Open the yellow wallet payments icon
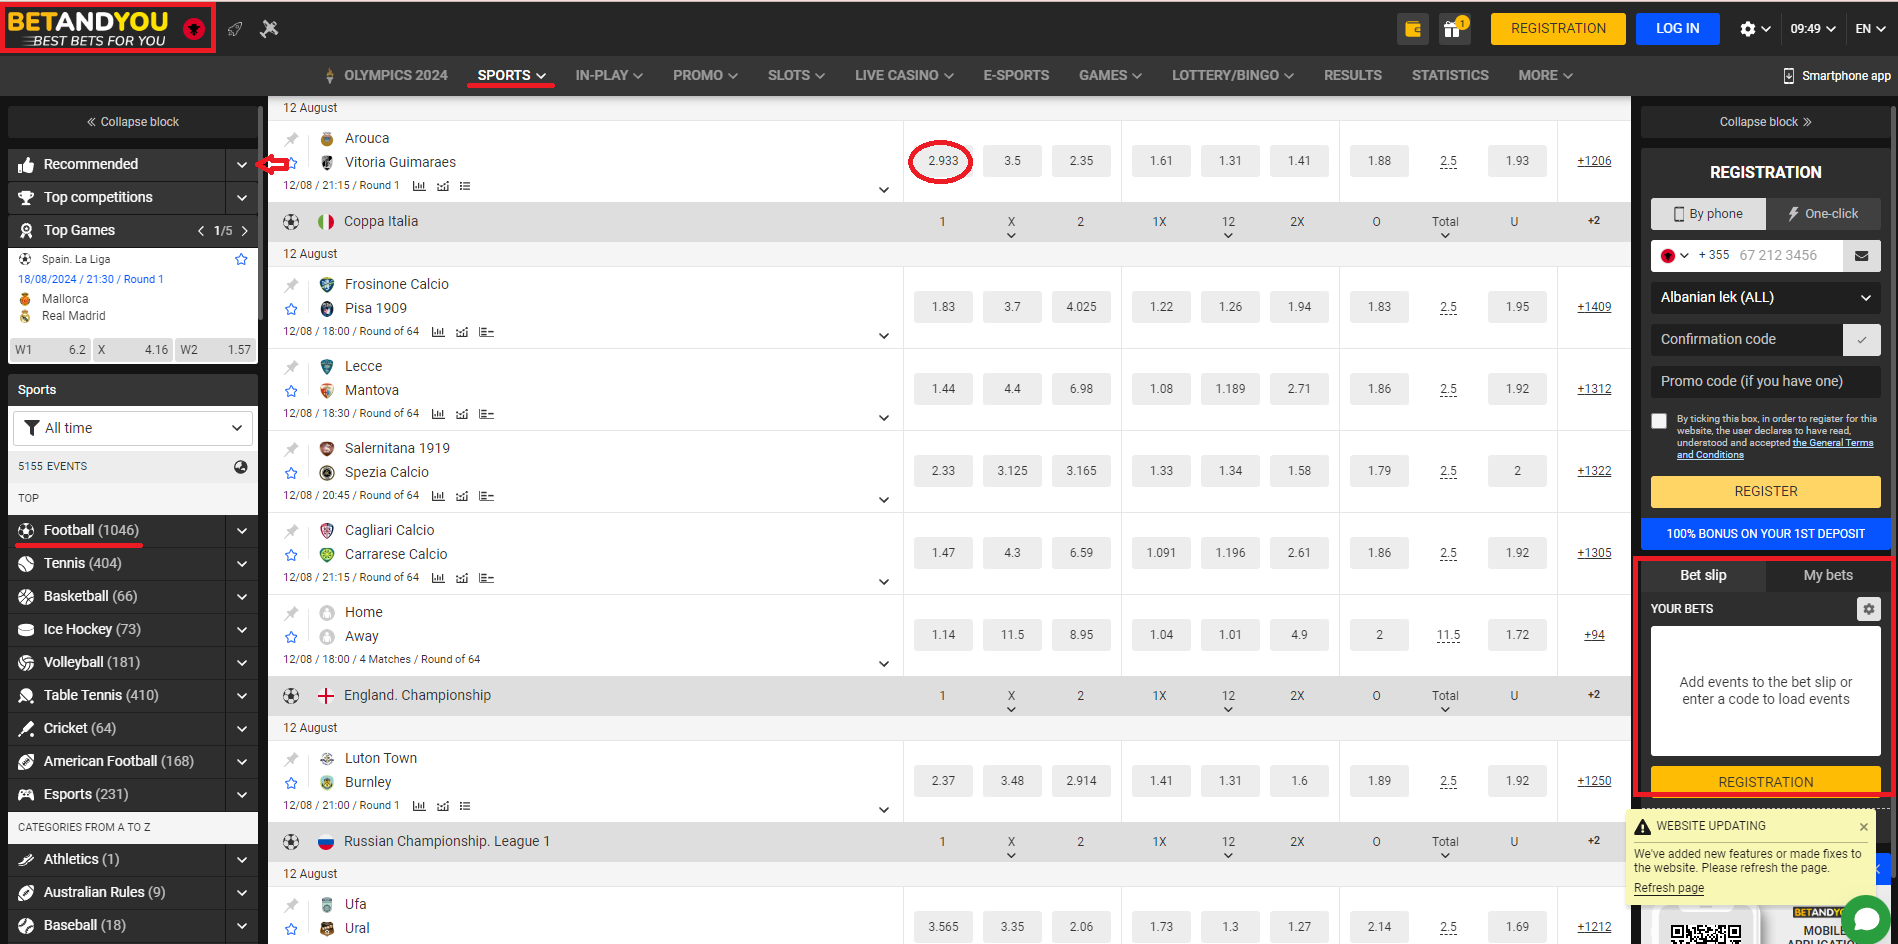This screenshot has width=1898, height=944. click(1412, 29)
